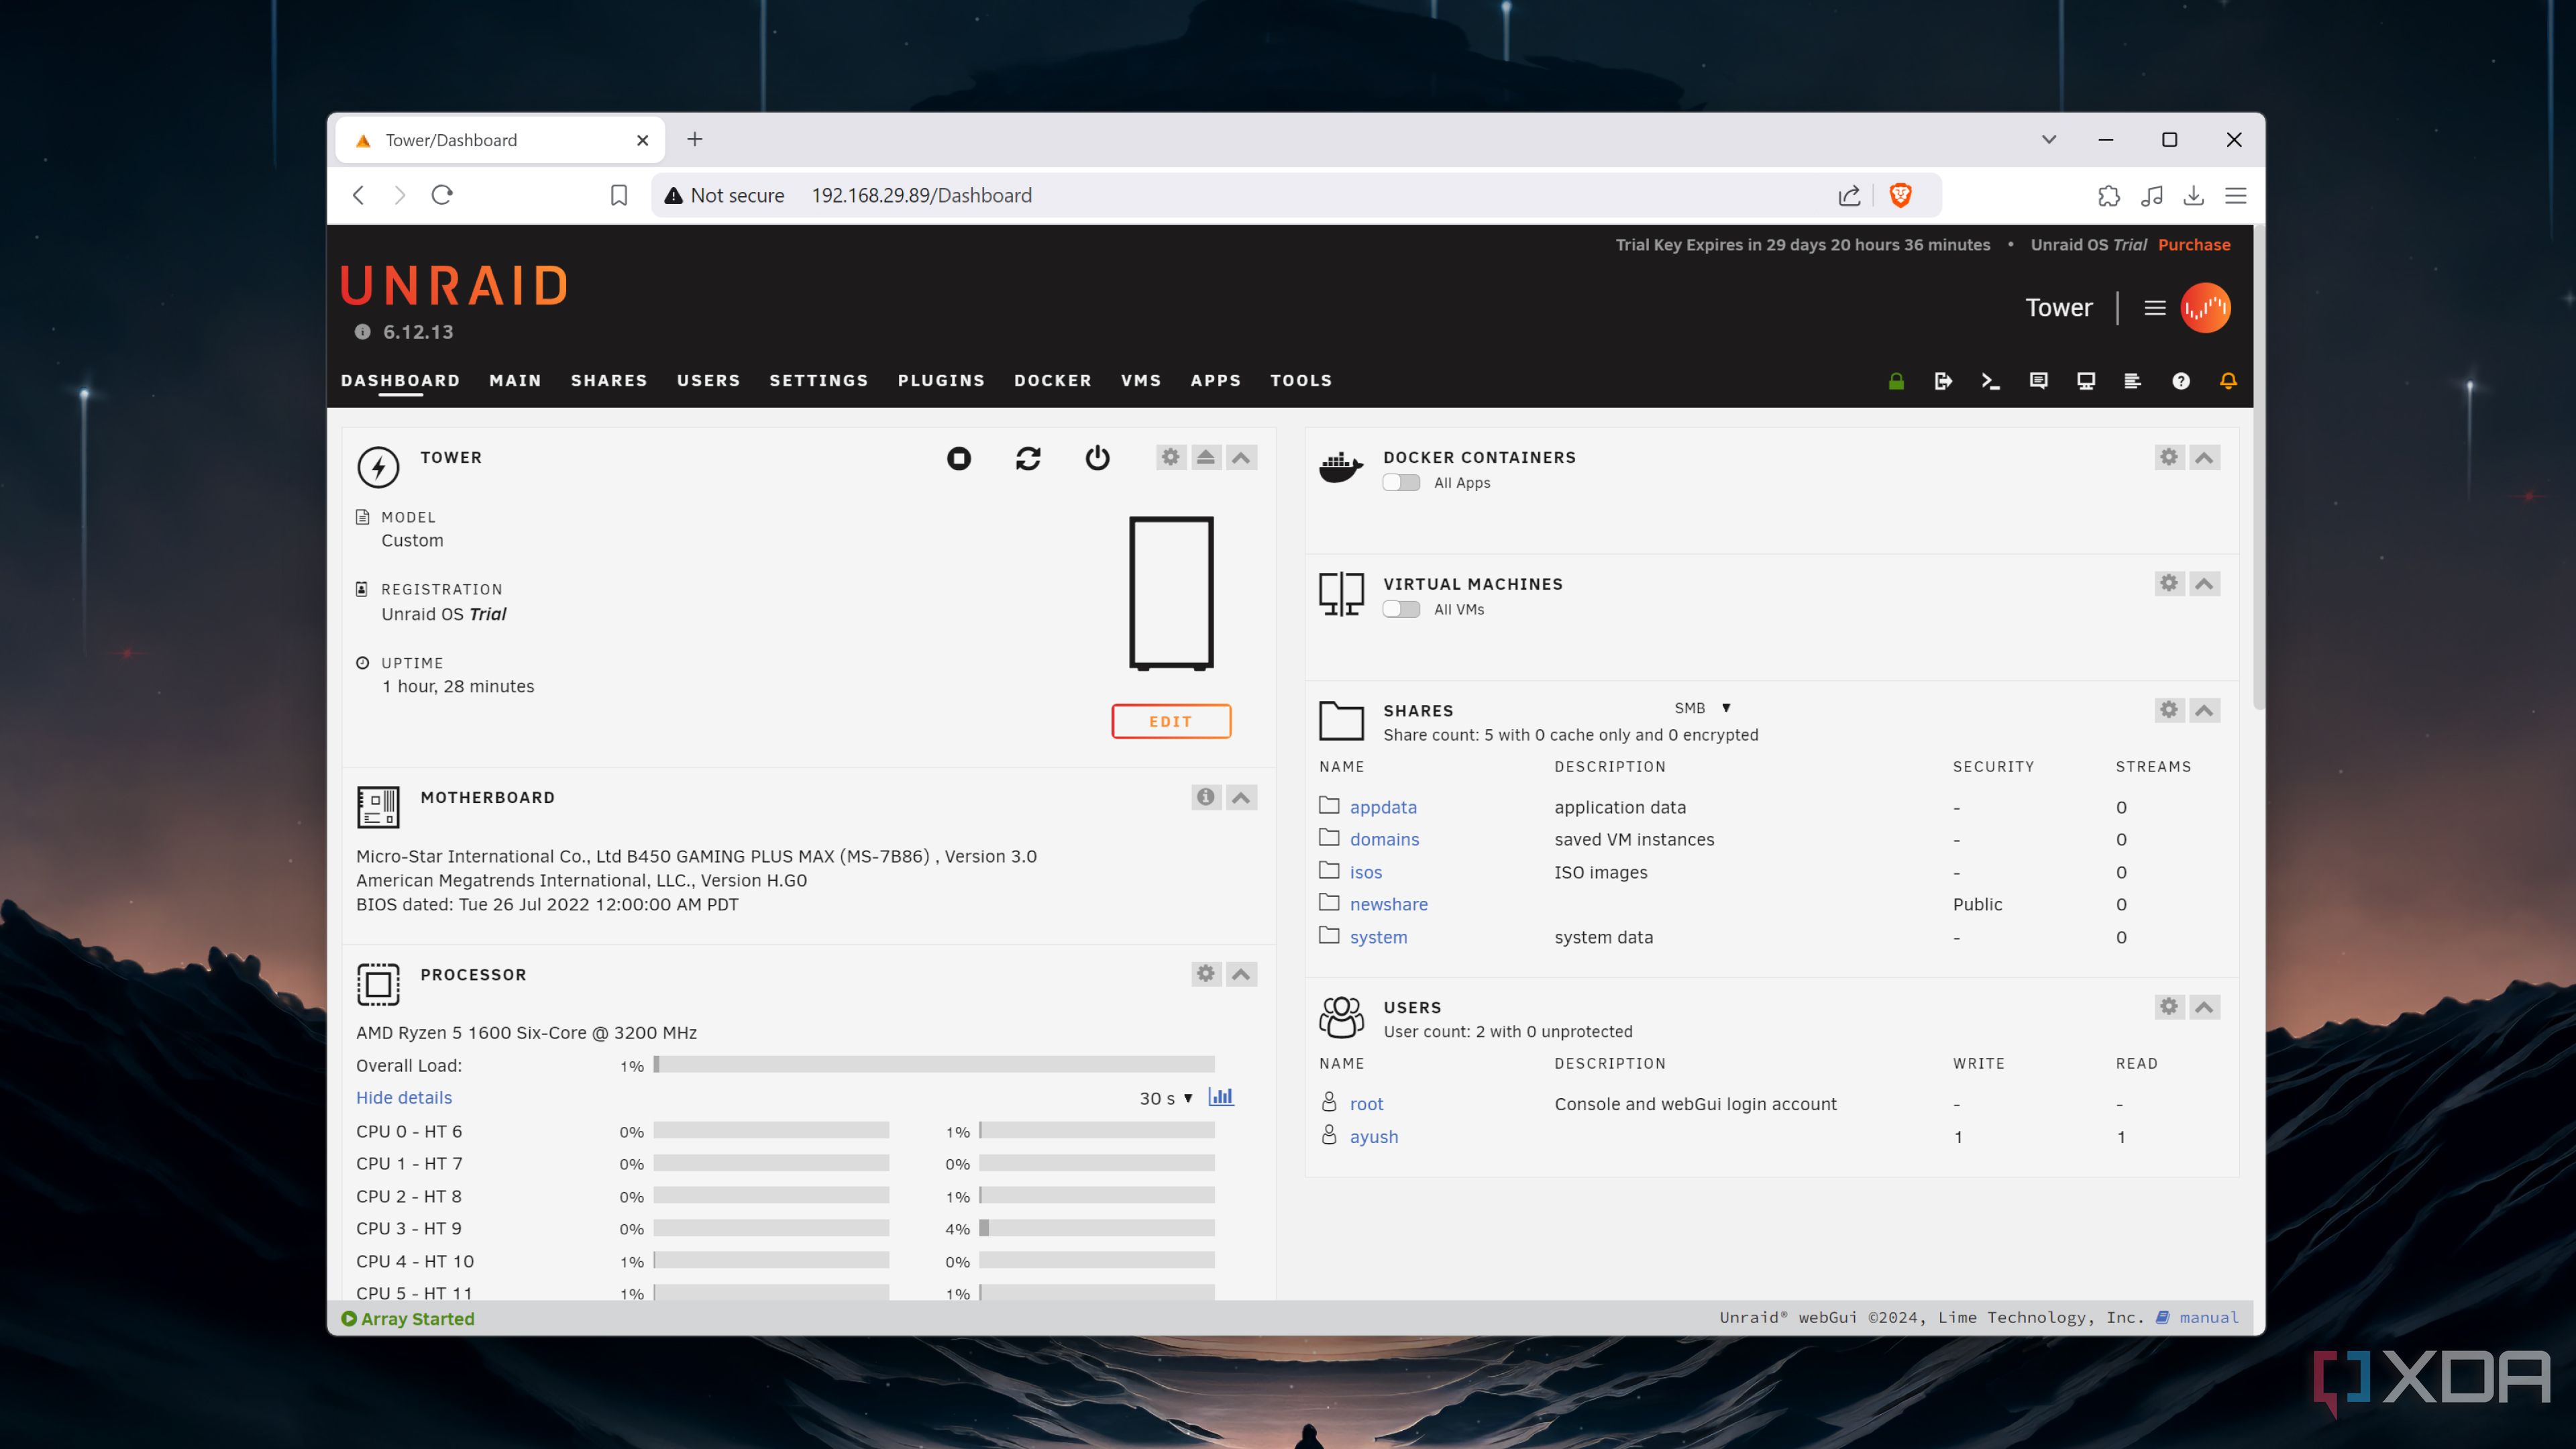Viewport: 2576px width, 1449px height.
Task: Click the Stop array icon in Tower panel
Action: tap(958, 458)
